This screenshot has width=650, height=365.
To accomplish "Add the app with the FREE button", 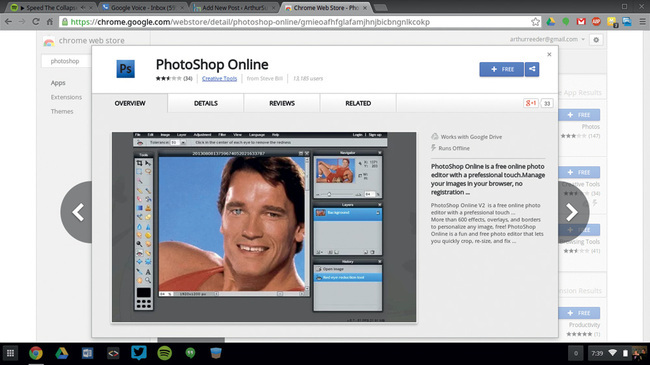I will point(502,69).
